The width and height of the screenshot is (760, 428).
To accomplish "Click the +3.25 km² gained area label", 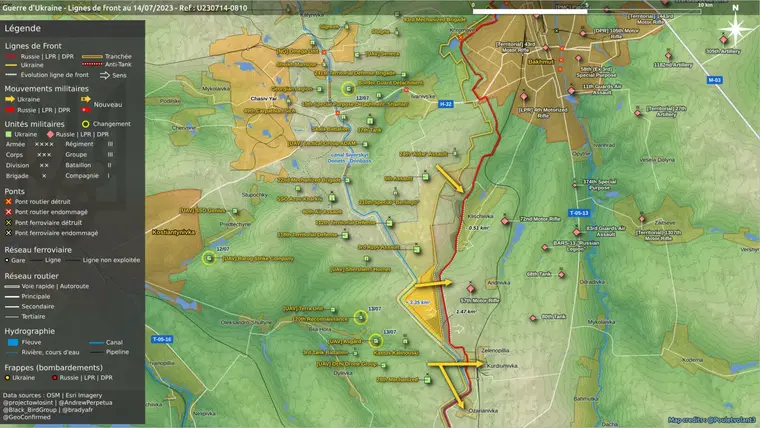I will (418, 302).
